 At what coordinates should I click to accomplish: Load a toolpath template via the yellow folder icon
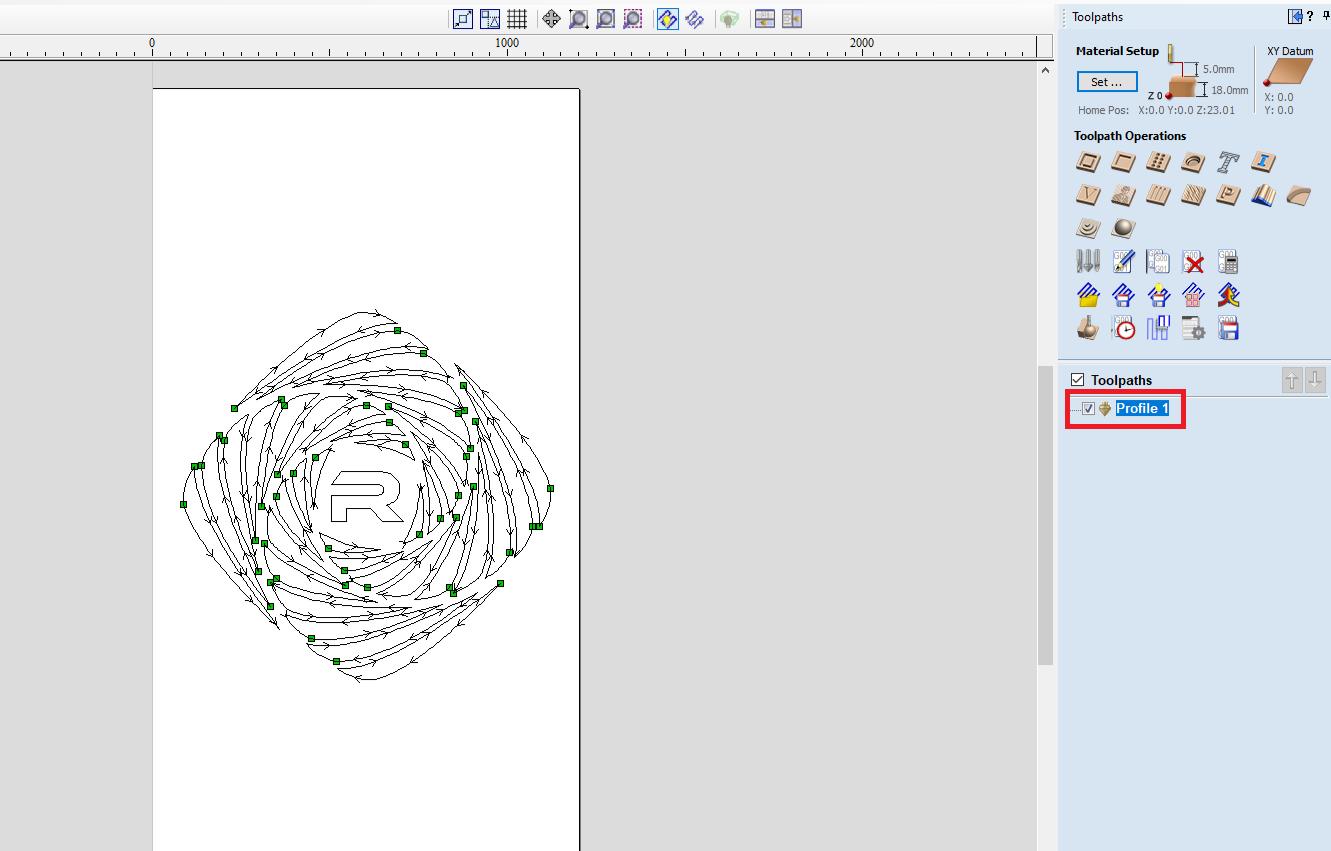click(x=1088, y=295)
